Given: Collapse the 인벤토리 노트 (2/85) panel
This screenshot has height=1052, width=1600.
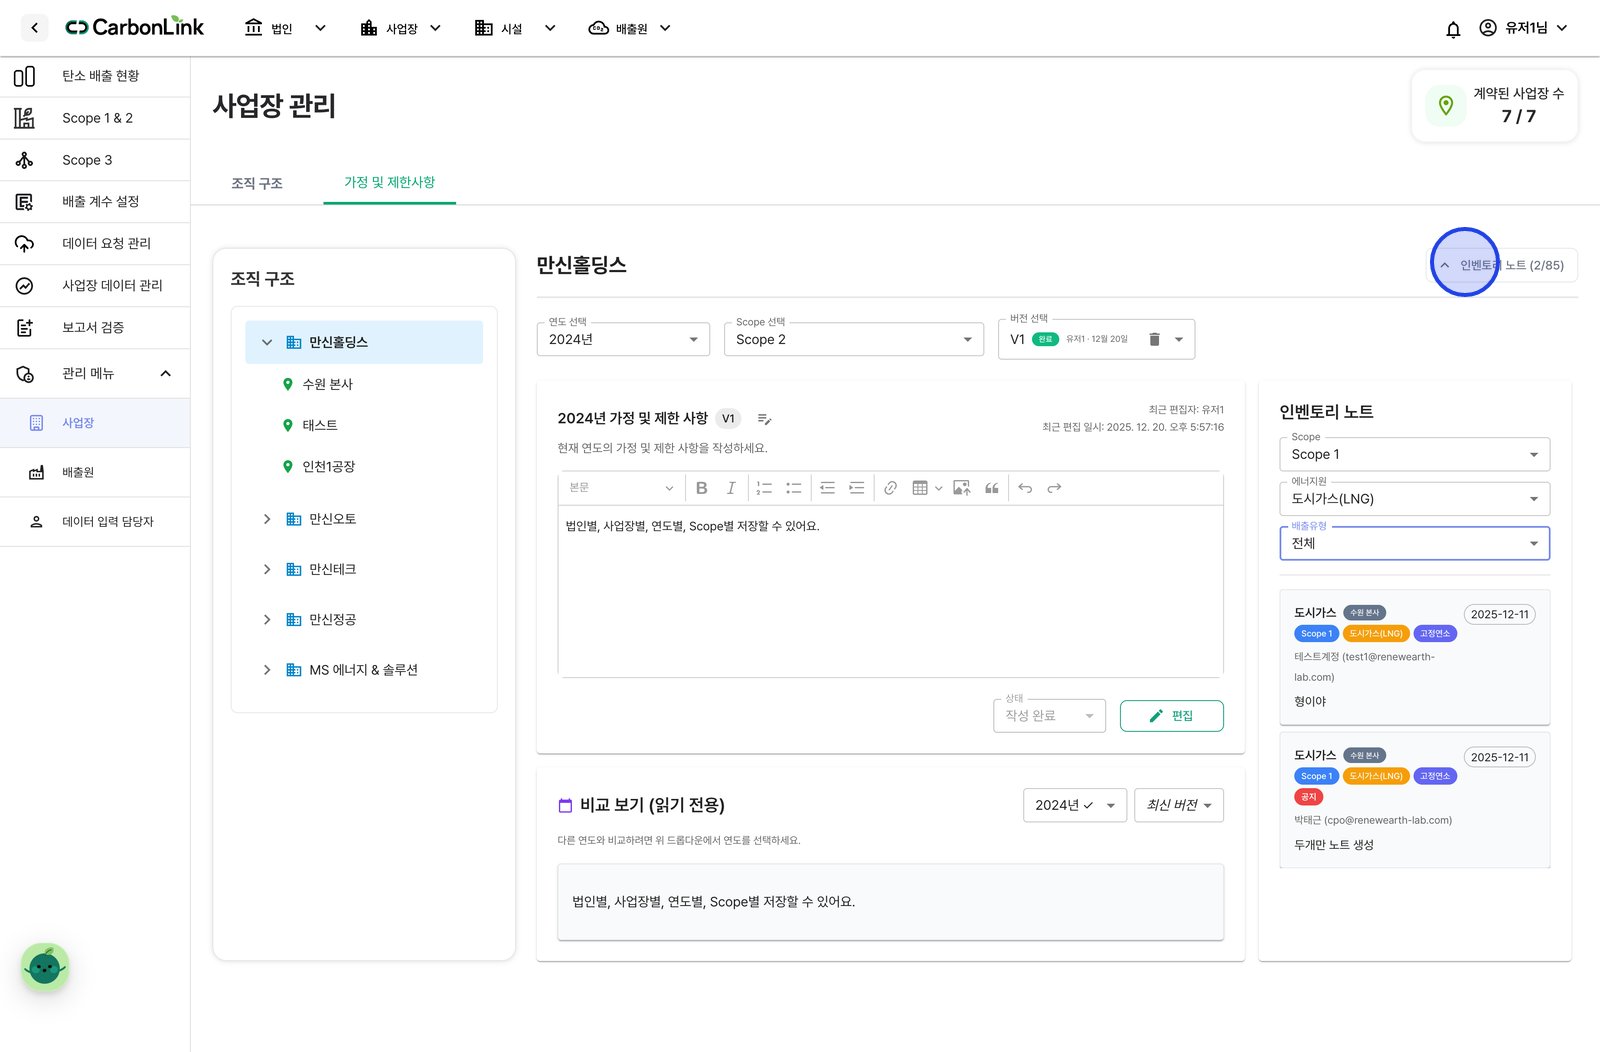Looking at the screenshot, I should (x=1502, y=265).
